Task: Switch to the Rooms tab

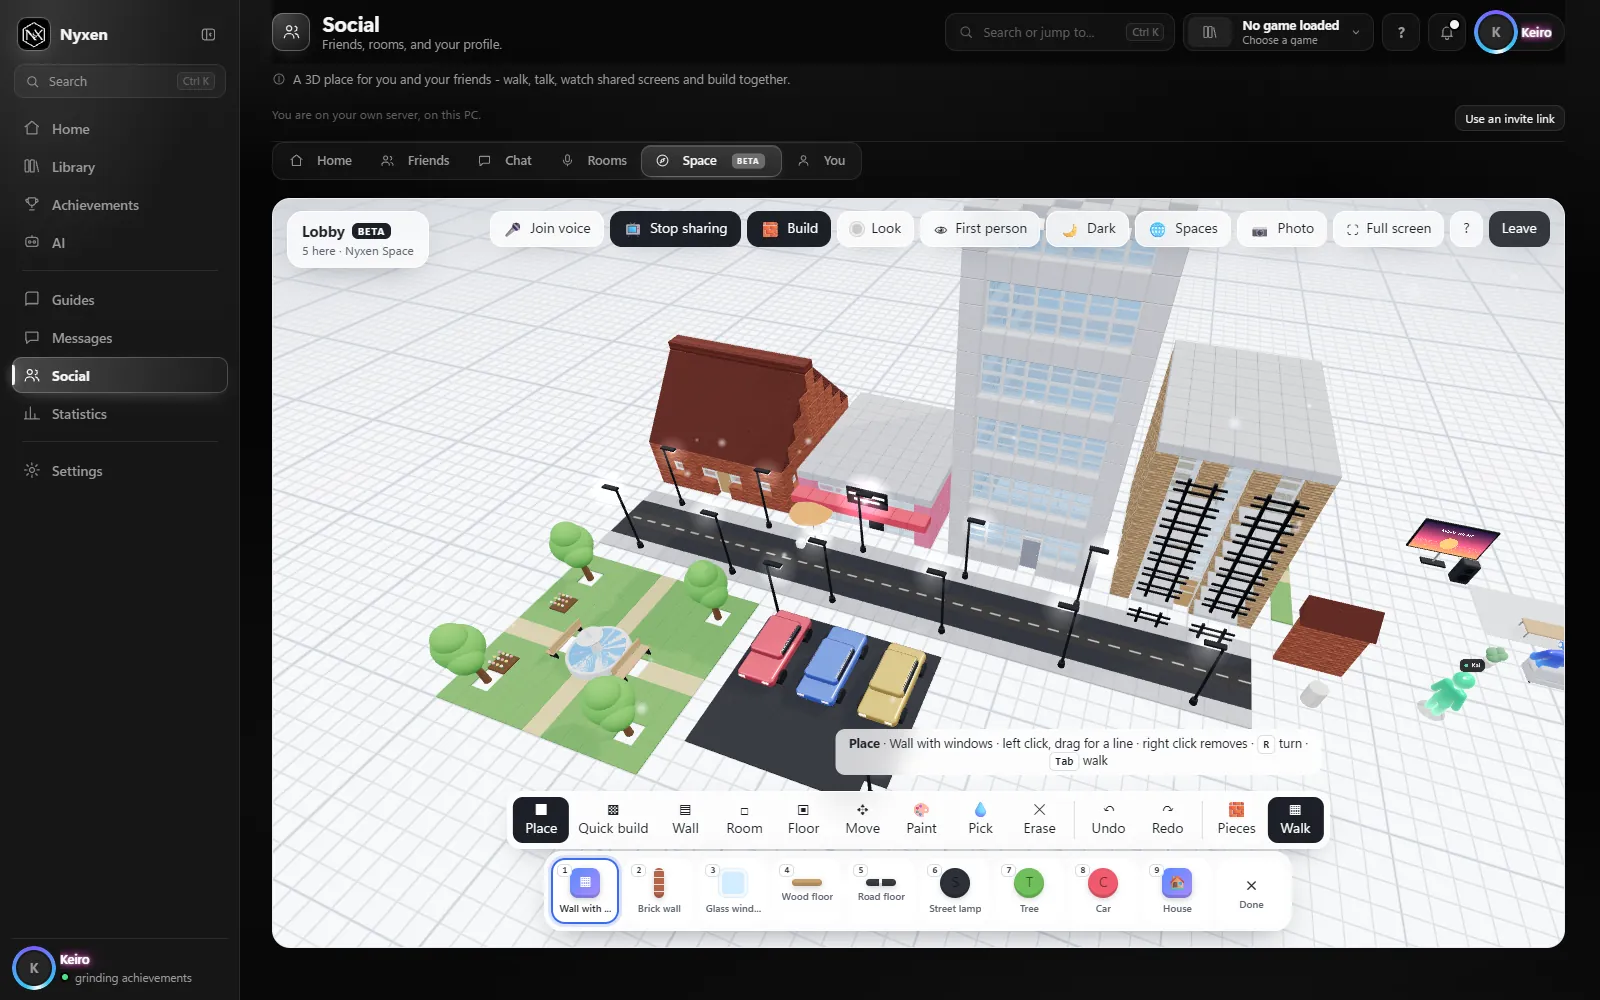Action: 594,161
